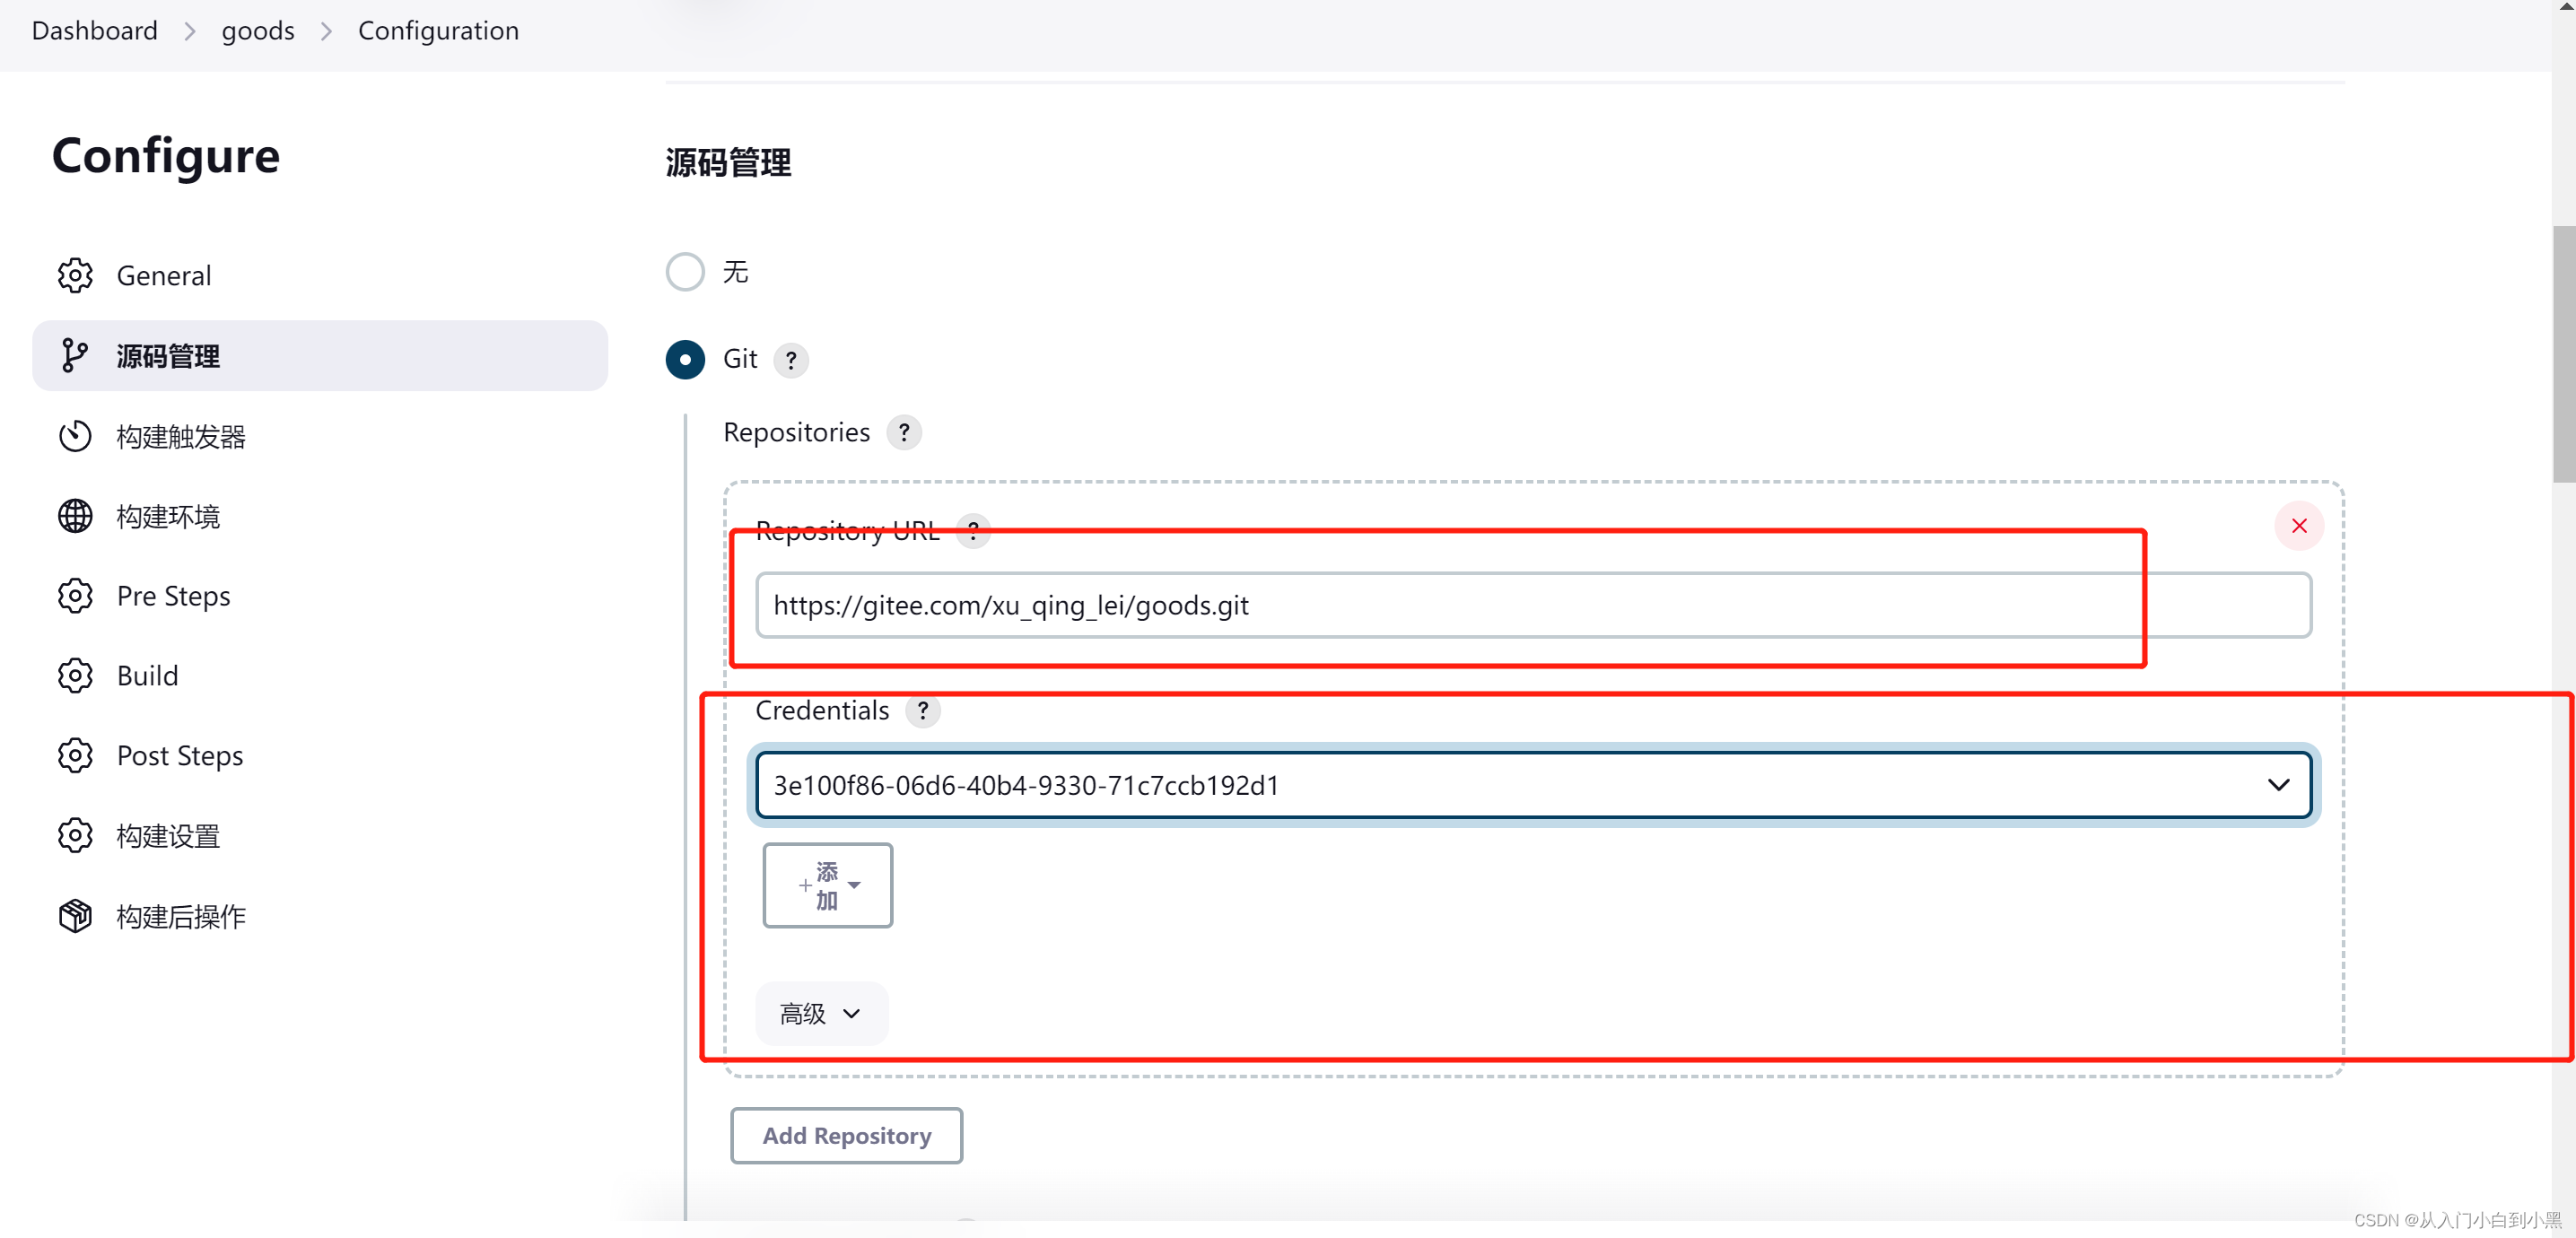Select the 无 radio button
The image size is (2576, 1238).
tap(685, 272)
